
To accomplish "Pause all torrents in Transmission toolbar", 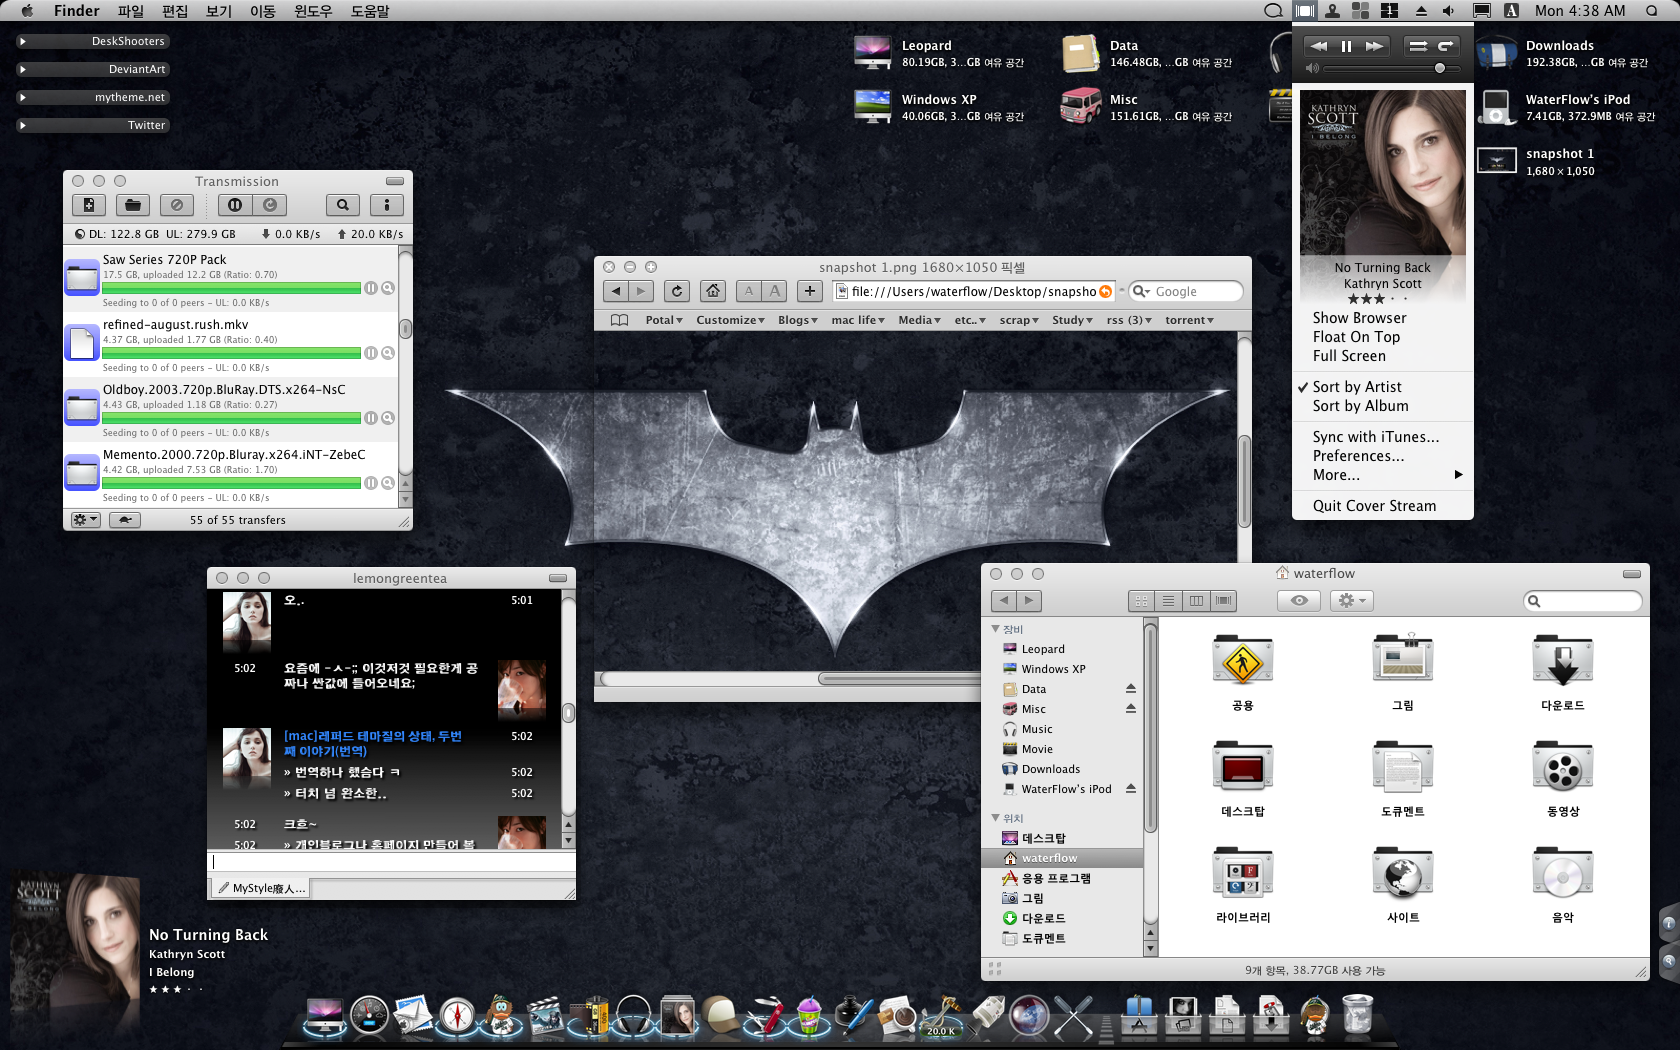I will (235, 205).
